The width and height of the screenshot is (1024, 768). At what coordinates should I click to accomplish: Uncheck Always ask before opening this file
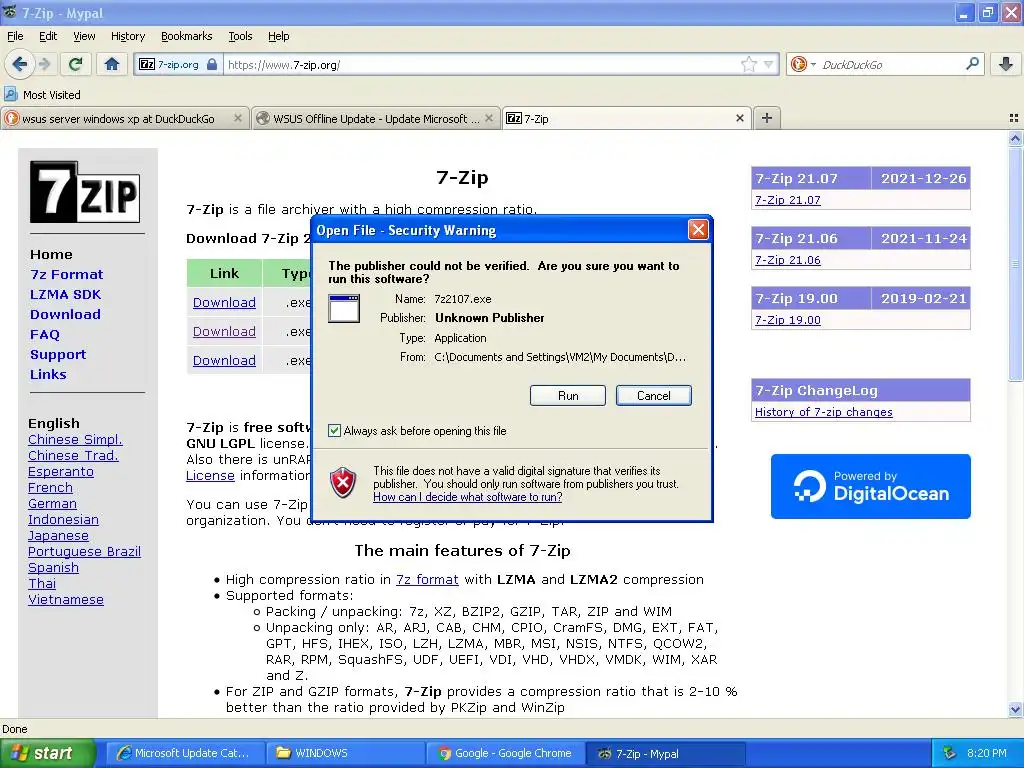[334, 430]
